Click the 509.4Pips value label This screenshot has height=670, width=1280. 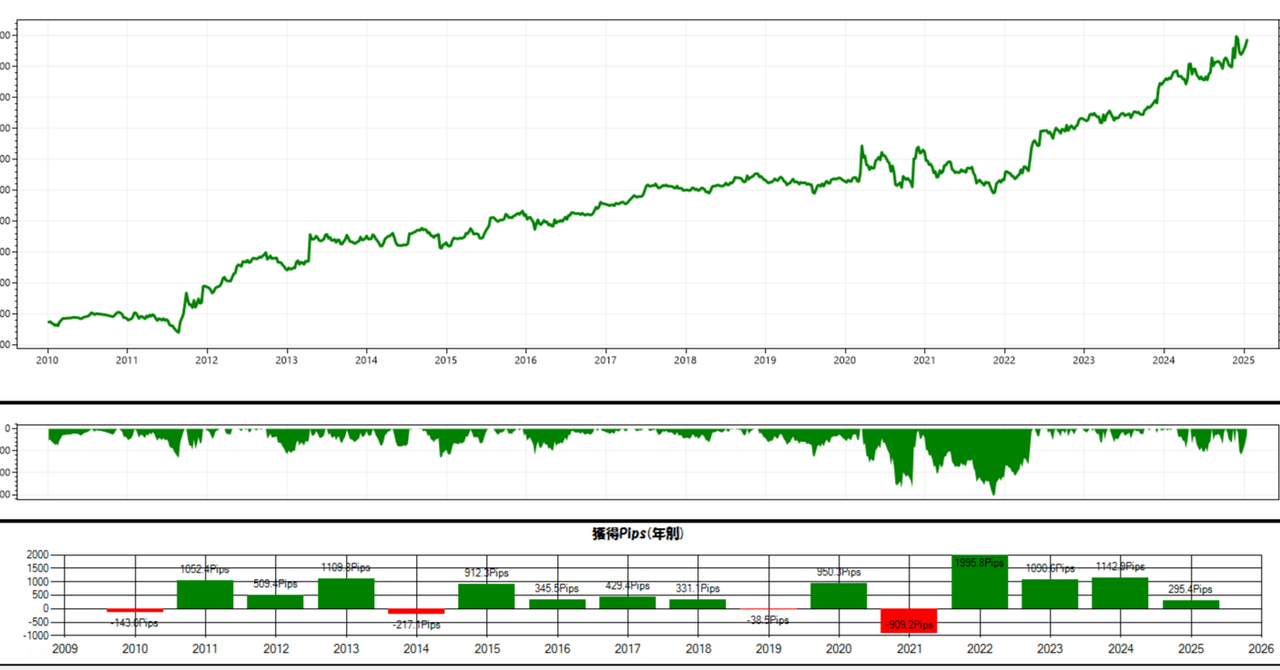tap(275, 584)
